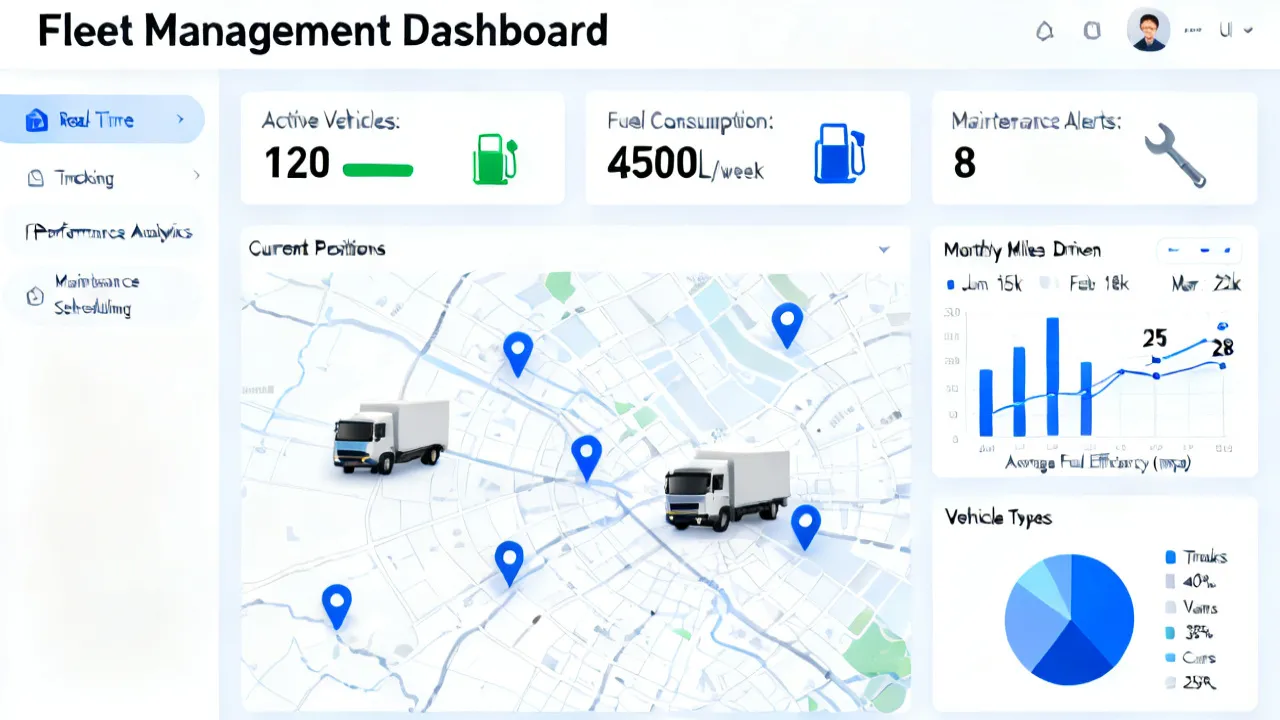Toggle the Cars legend label
The image size is (1280, 720).
click(1199, 658)
